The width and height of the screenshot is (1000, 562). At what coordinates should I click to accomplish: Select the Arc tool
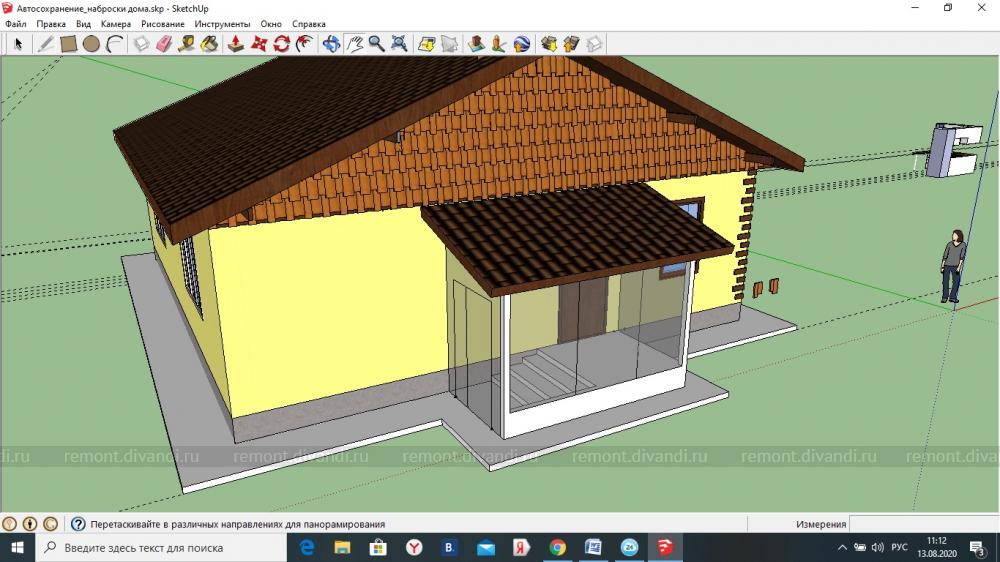[x=115, y=43]
